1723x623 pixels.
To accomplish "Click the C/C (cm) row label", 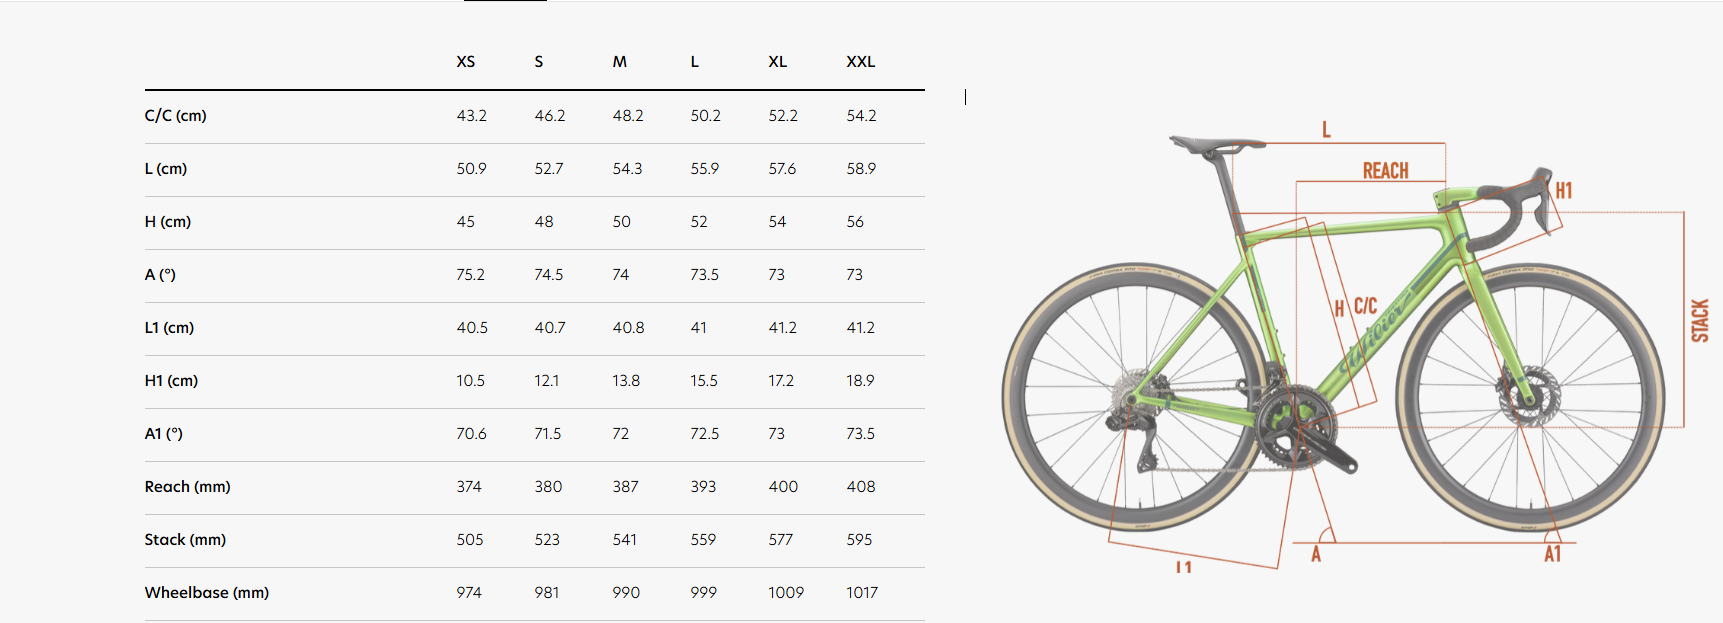I will [176, 116].
